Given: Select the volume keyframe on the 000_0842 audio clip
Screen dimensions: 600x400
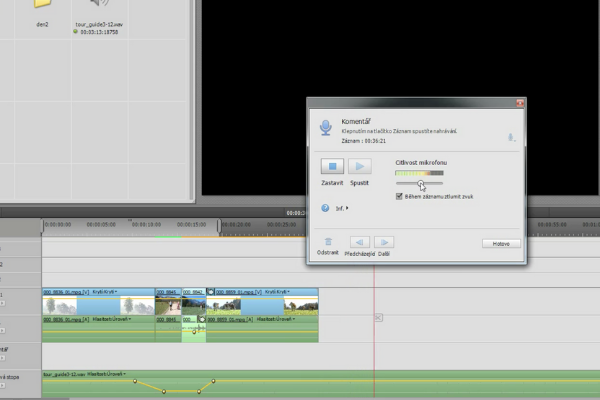Looking at the screenshot, I should [194, 332].
